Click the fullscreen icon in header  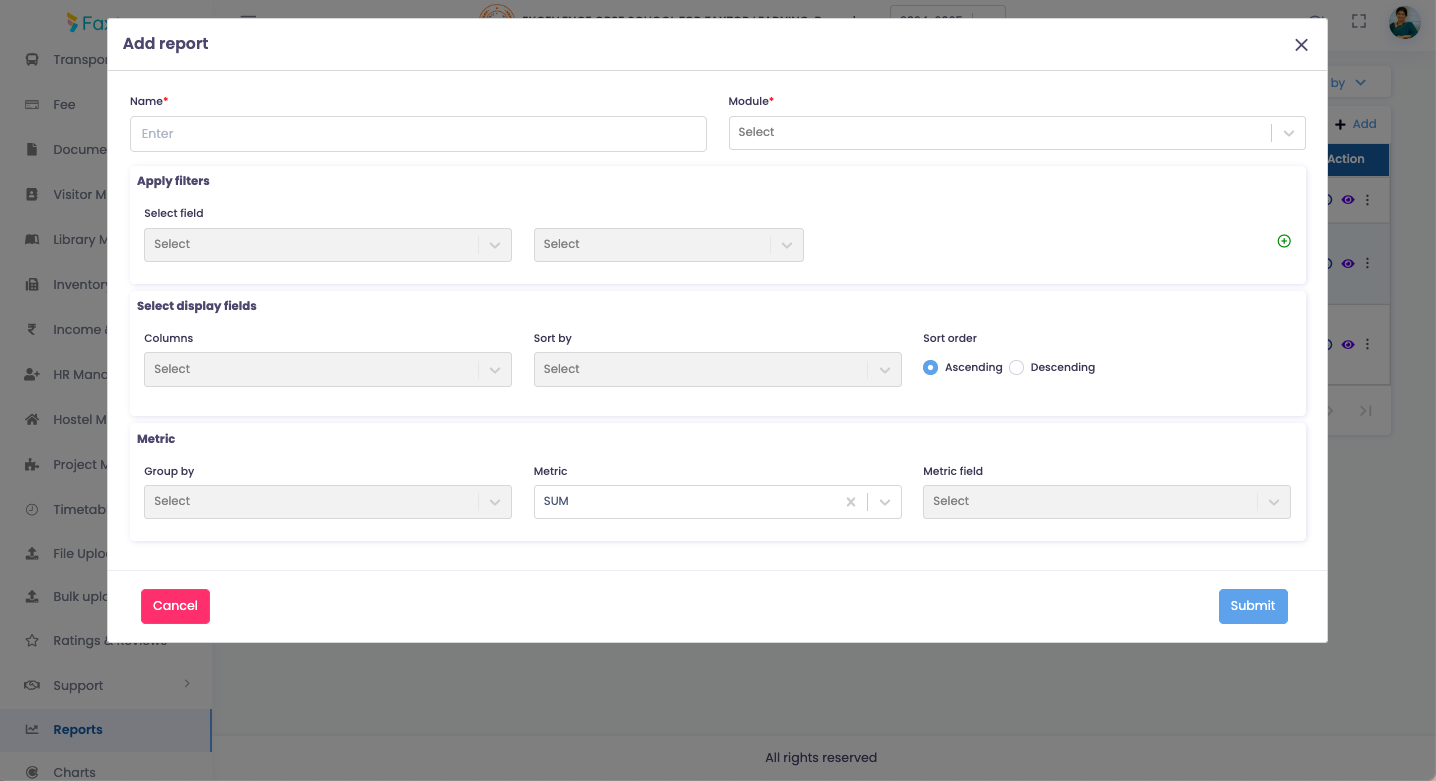tap(1359, 21)
